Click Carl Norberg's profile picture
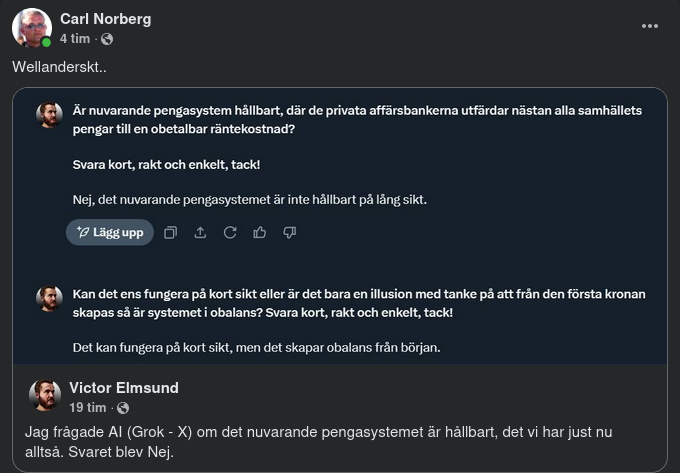Screen dimensions: 680x473 point(31,27)
